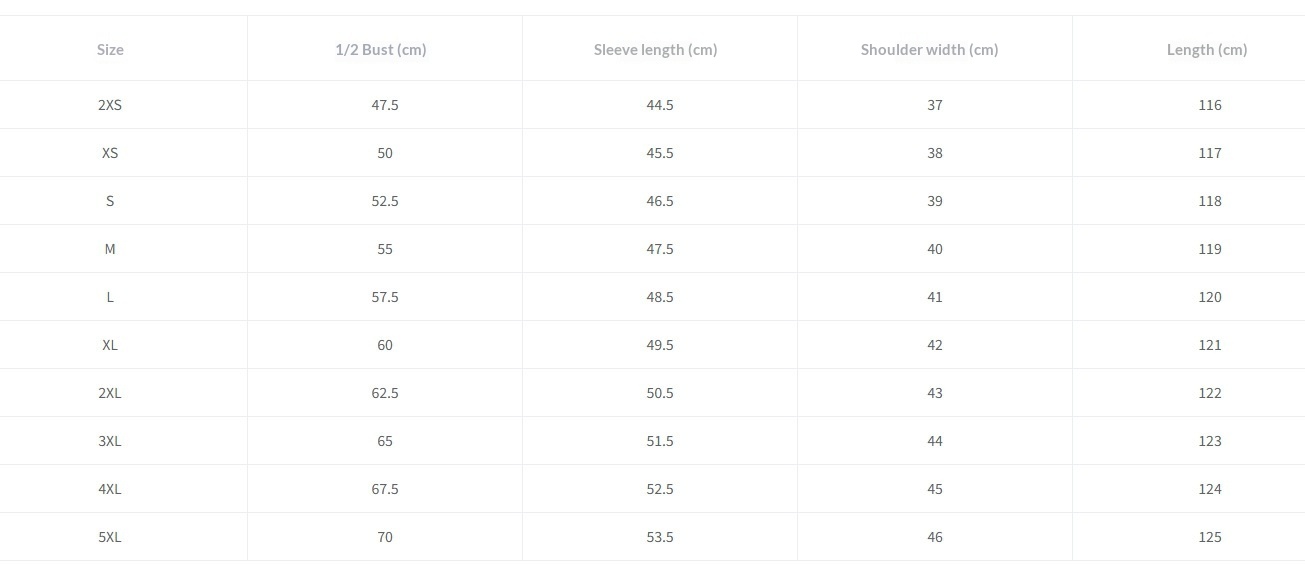Click the Length (cm) column header
The height and width of the screenshot is (569, 1305).
(x=1206, y=49)
